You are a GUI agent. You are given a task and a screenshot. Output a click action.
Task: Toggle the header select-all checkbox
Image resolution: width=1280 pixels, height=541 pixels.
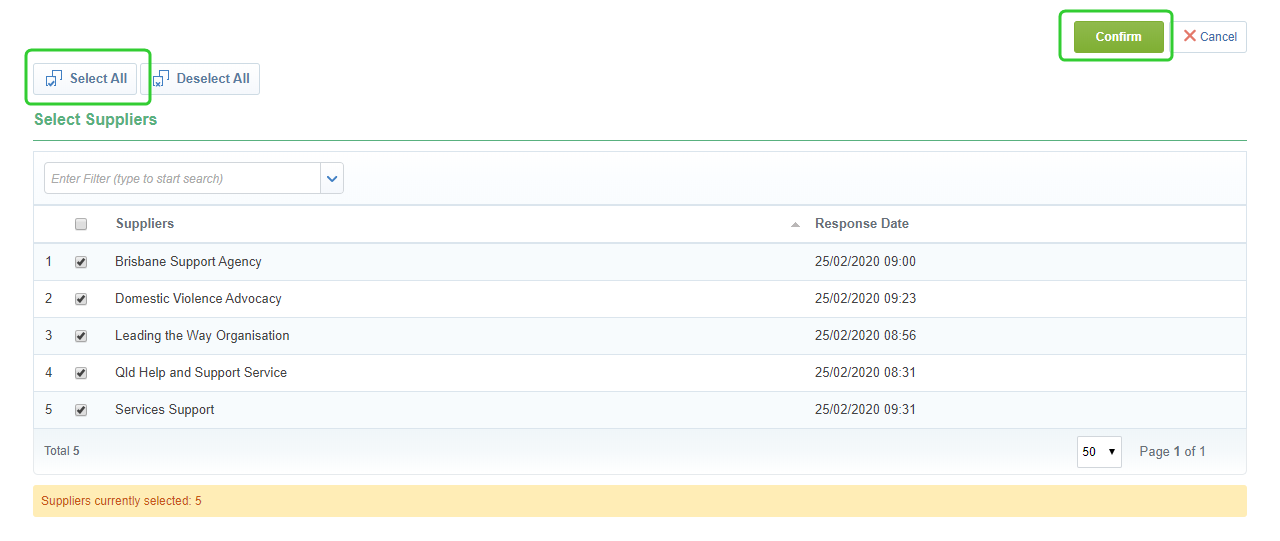point(81,224)
